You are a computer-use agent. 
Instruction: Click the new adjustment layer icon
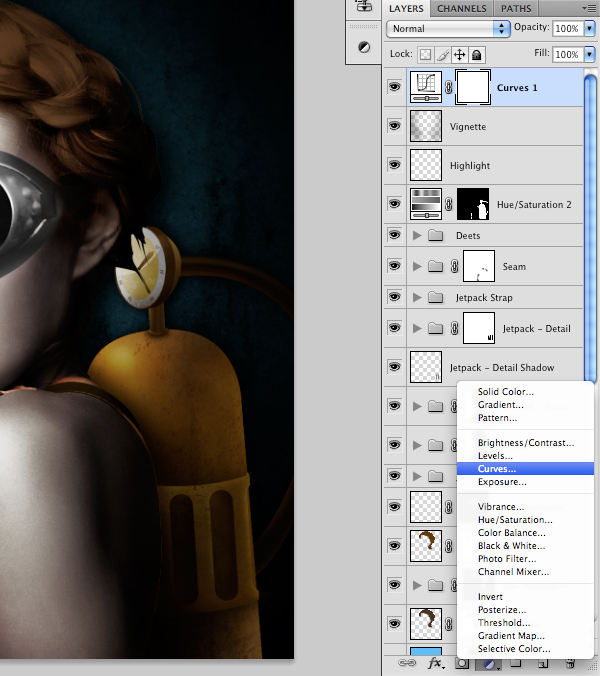[490, 664]
